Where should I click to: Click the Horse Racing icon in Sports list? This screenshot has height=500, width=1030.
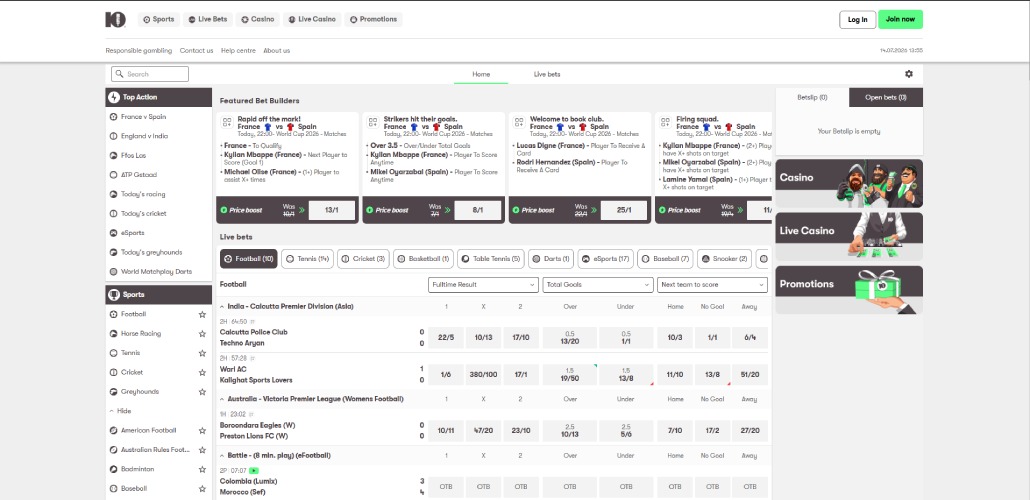(x=114, y=334)
